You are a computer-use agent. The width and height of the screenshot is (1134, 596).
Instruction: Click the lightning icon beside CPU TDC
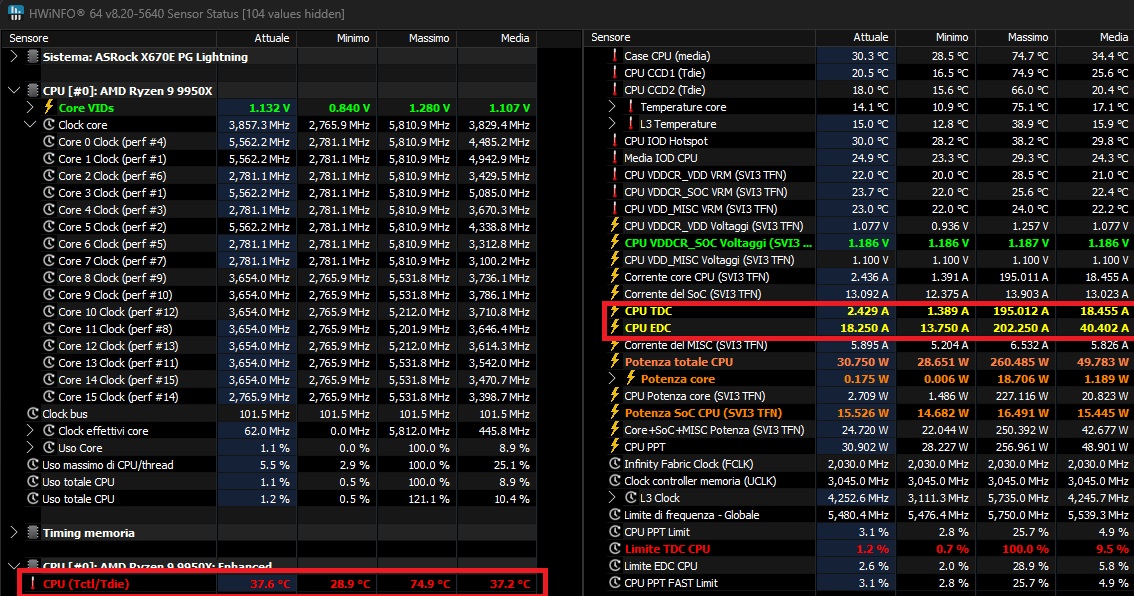coord(615,310)
